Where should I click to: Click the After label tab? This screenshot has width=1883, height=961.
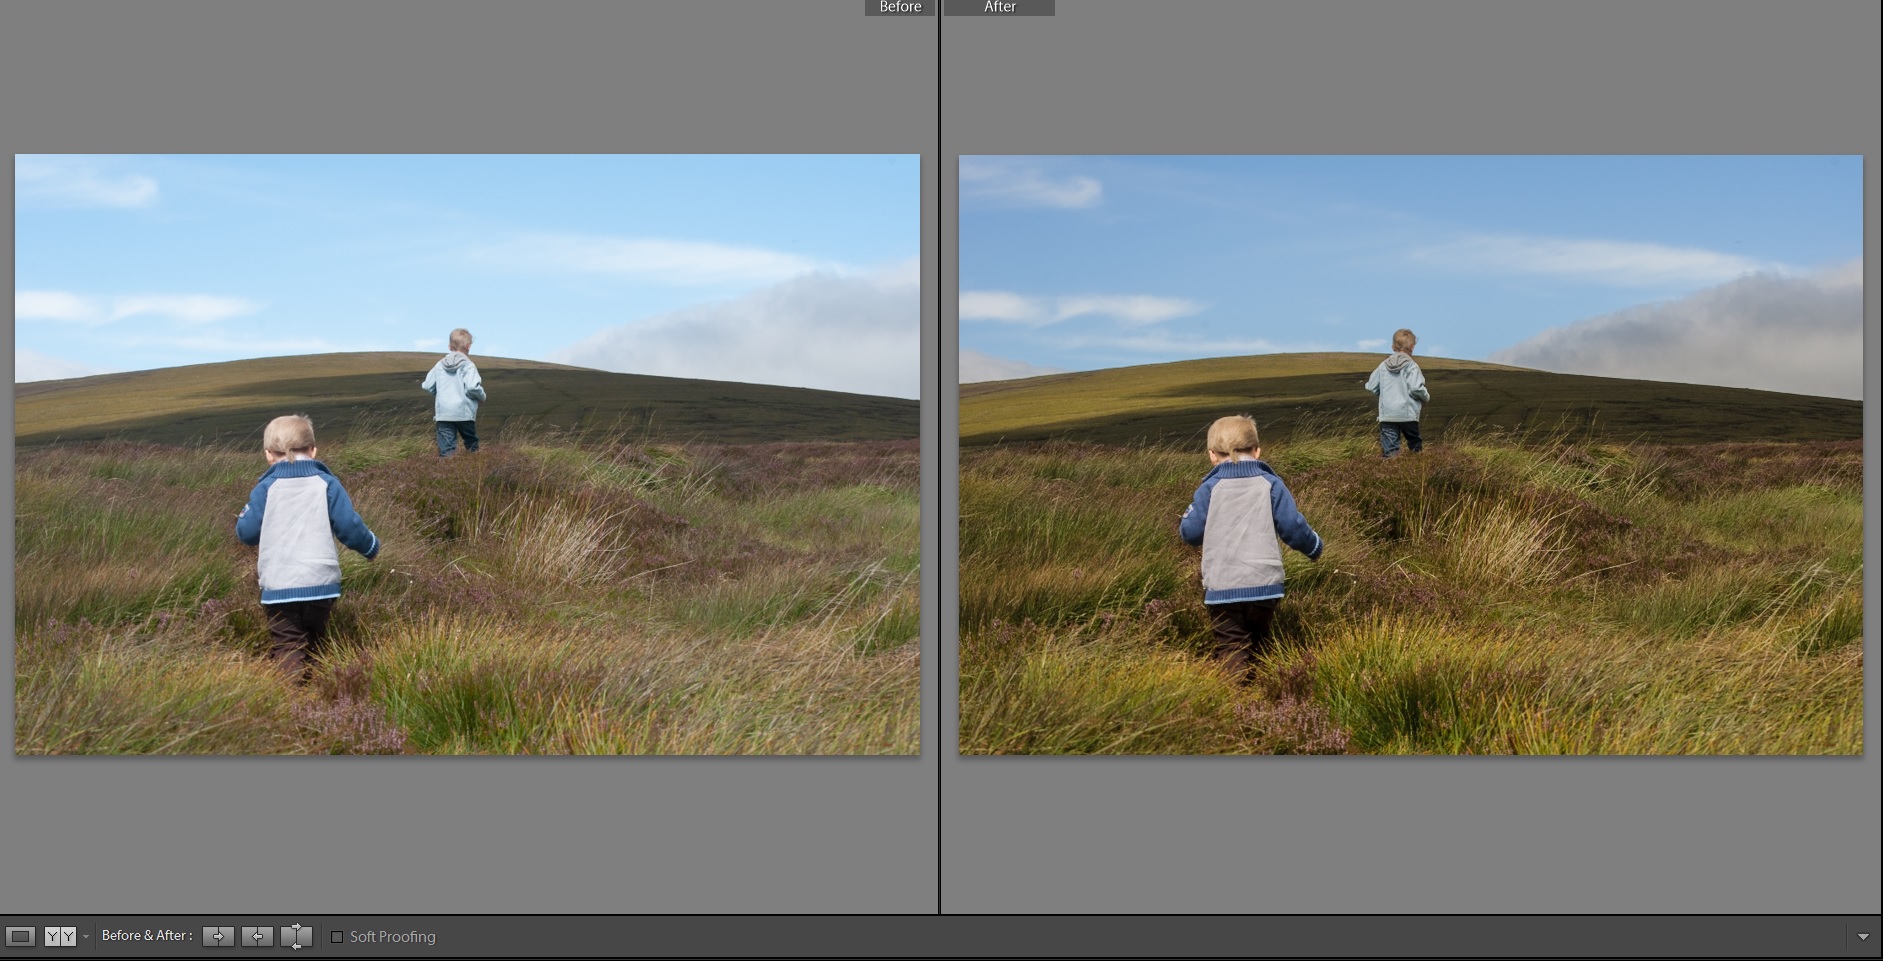click(999, 7)
